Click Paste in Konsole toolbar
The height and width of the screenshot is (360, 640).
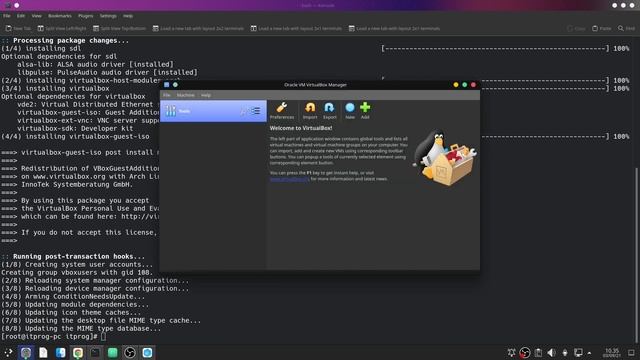pos(602,29)
